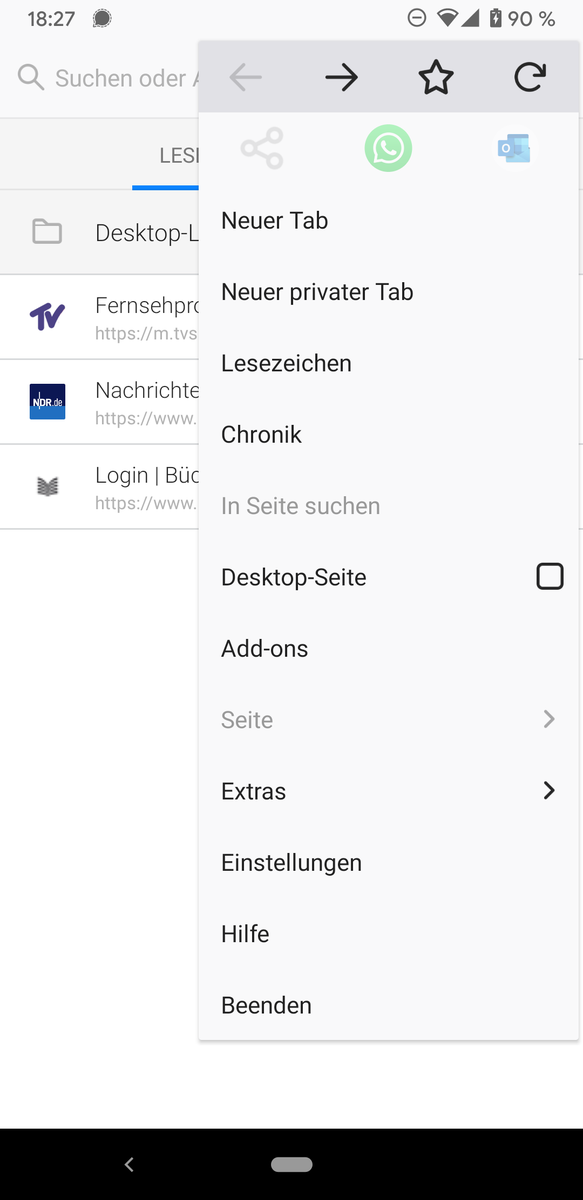Enable the Desktop-Seite checkbox
Image resolution: width=583 pixels, height=1200 pixels.
point(550,576)
